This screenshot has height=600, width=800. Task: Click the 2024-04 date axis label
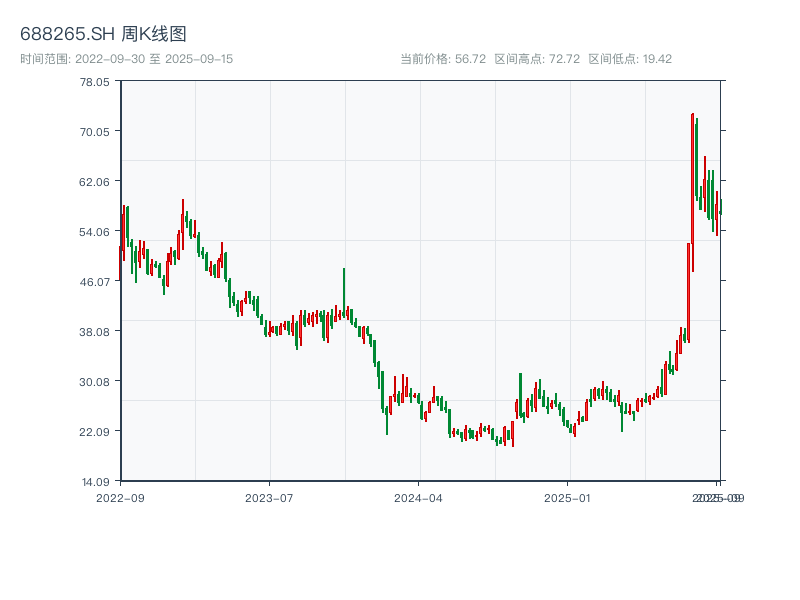(419, 497)
